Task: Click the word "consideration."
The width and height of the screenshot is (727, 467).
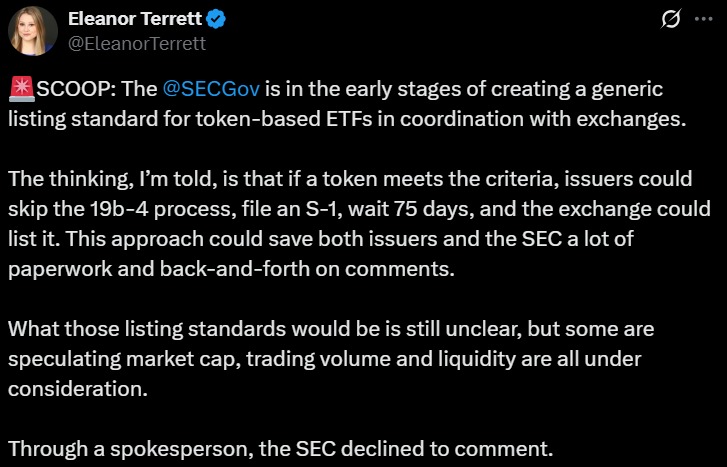Action: [x=78, y=389]
